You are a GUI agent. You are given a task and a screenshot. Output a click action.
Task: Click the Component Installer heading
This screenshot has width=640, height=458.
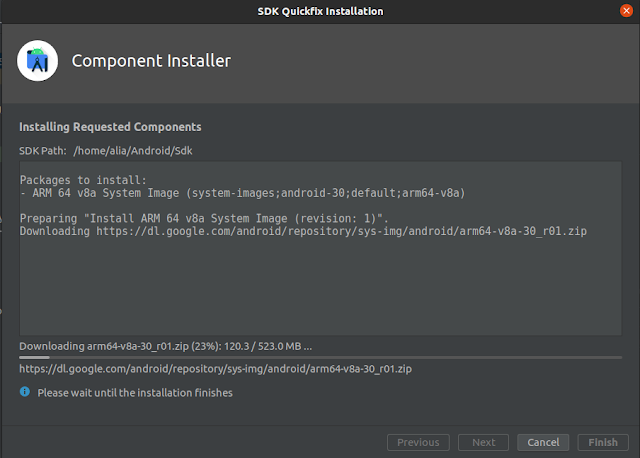click(x=151, y=61)
